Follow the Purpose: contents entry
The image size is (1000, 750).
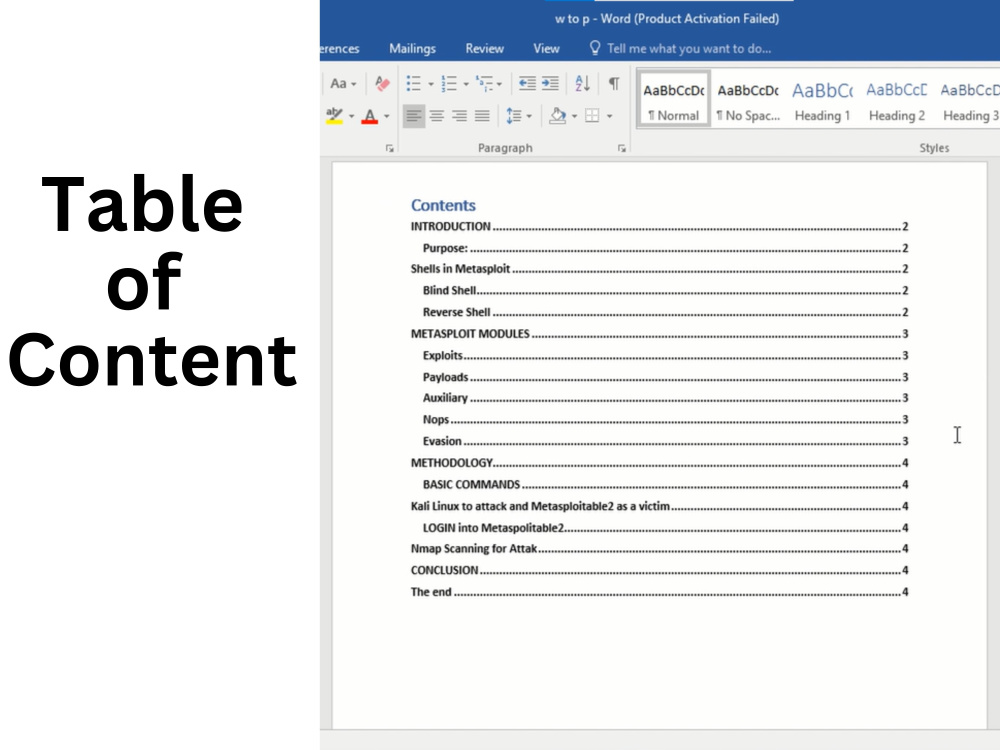665,248
